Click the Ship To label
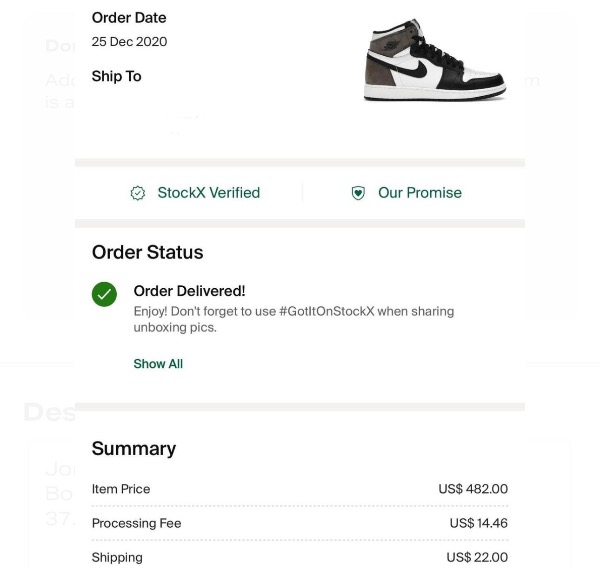The image size is (600, 569). (x=116, y=76)
